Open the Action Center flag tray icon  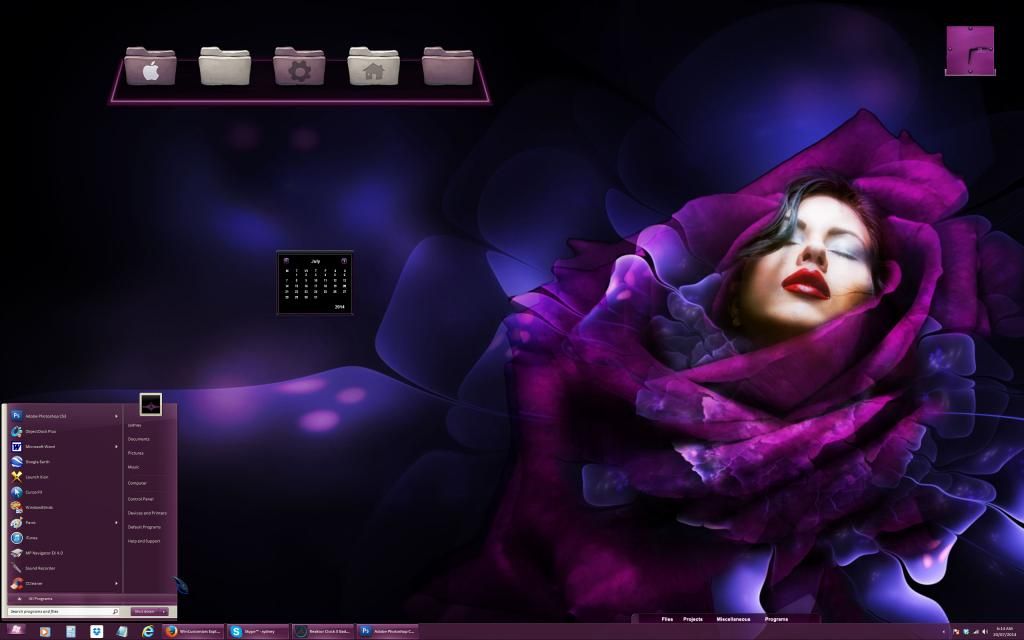click(956, 632)
